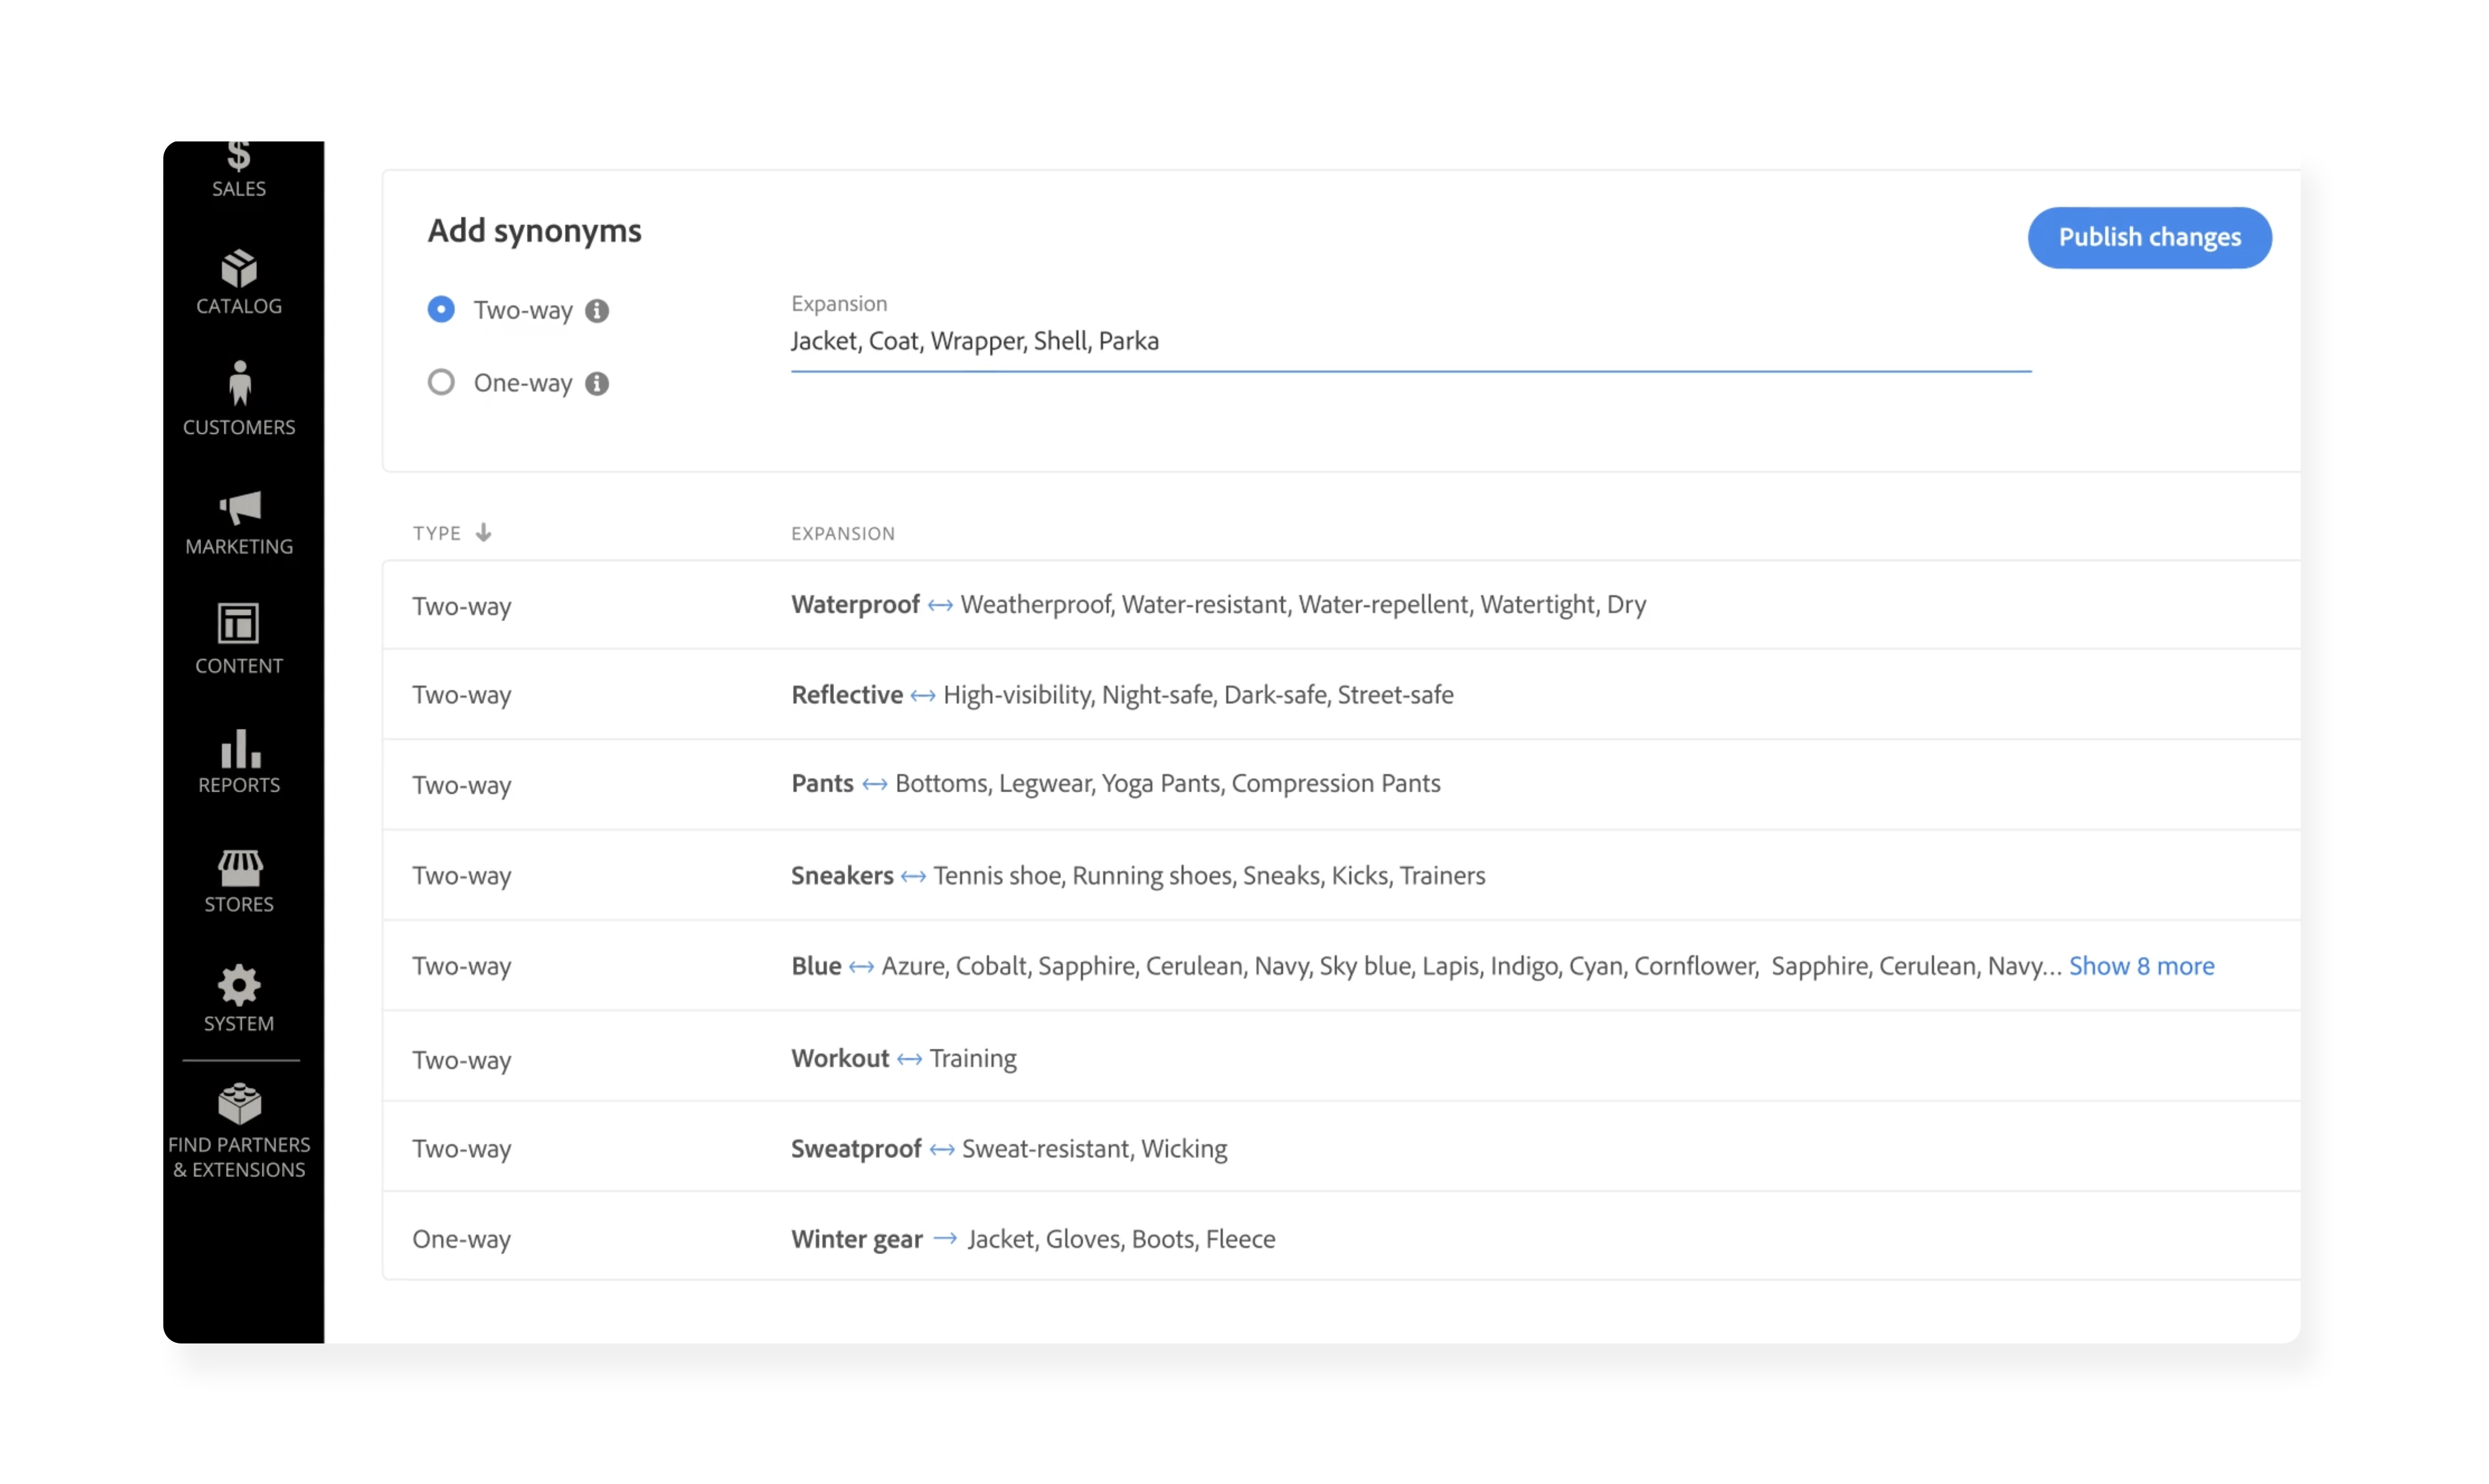Click the Reflective synonym term
This screenshot has height=1484, width=2489.
coord(847,695)
